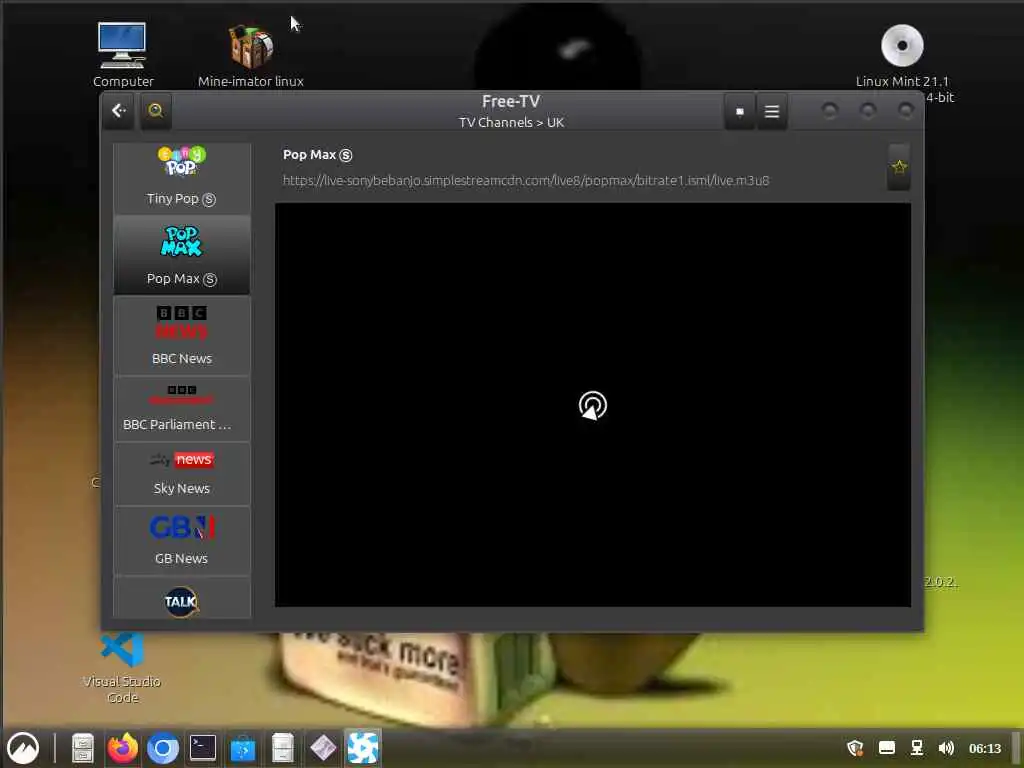Open the Linux Mint start menu
The width and height of the screenshot is (1024, 768).
click(24, 748)
